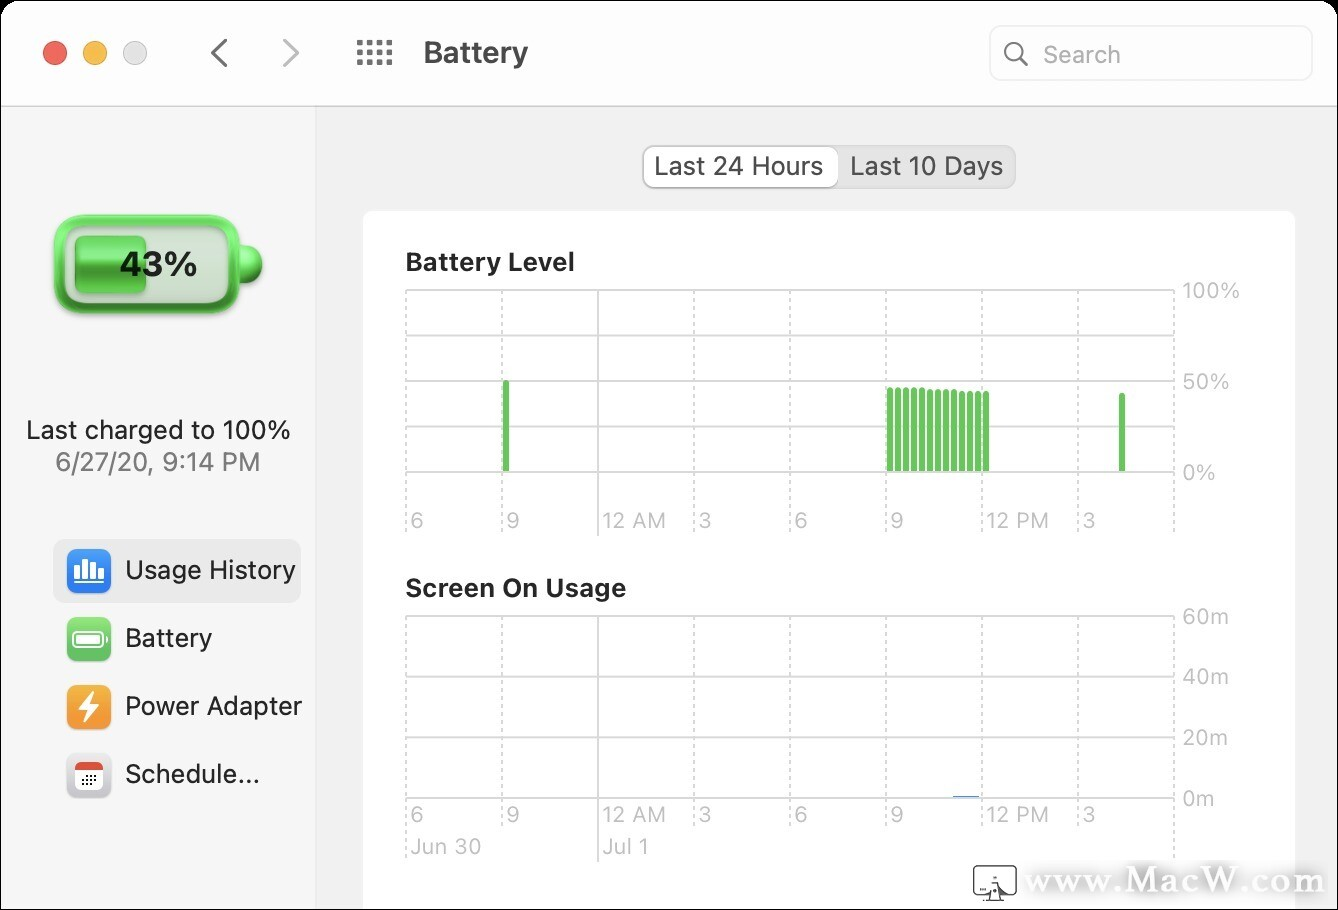Click the magnifying glass search icon
The width and height of the screenshot is (1338, 910).
coord(1015,54)
